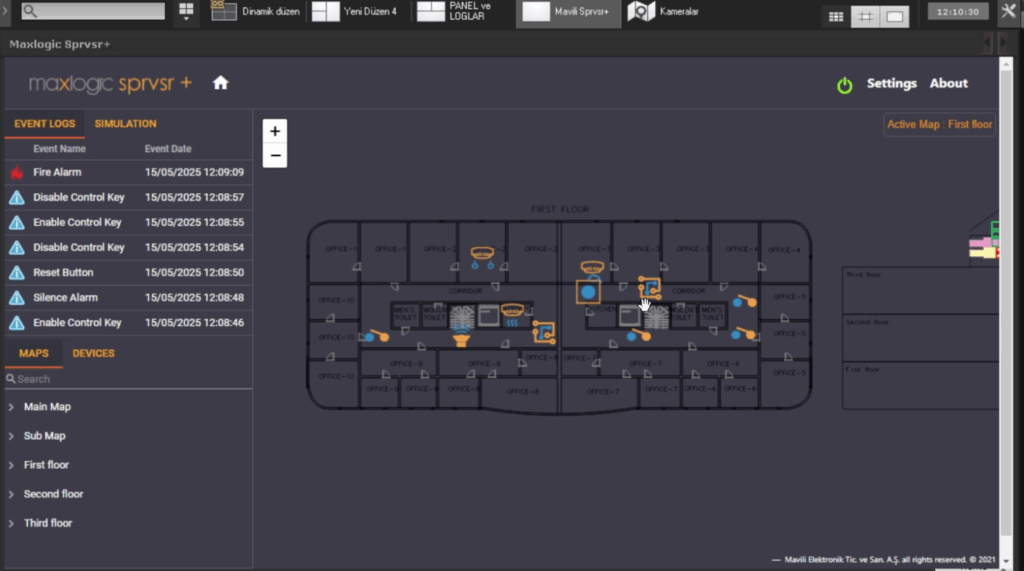Image resolution: width=1024 pixels, height=571 pixels.
Task: Select the module icon in the right corridor
Action: pyautogui.click(x=650, y=287)
